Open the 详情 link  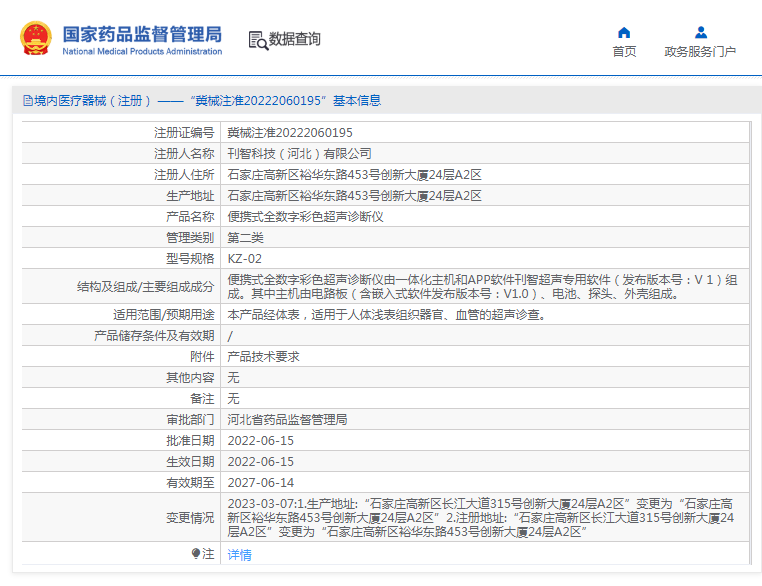tap(240, 555)
